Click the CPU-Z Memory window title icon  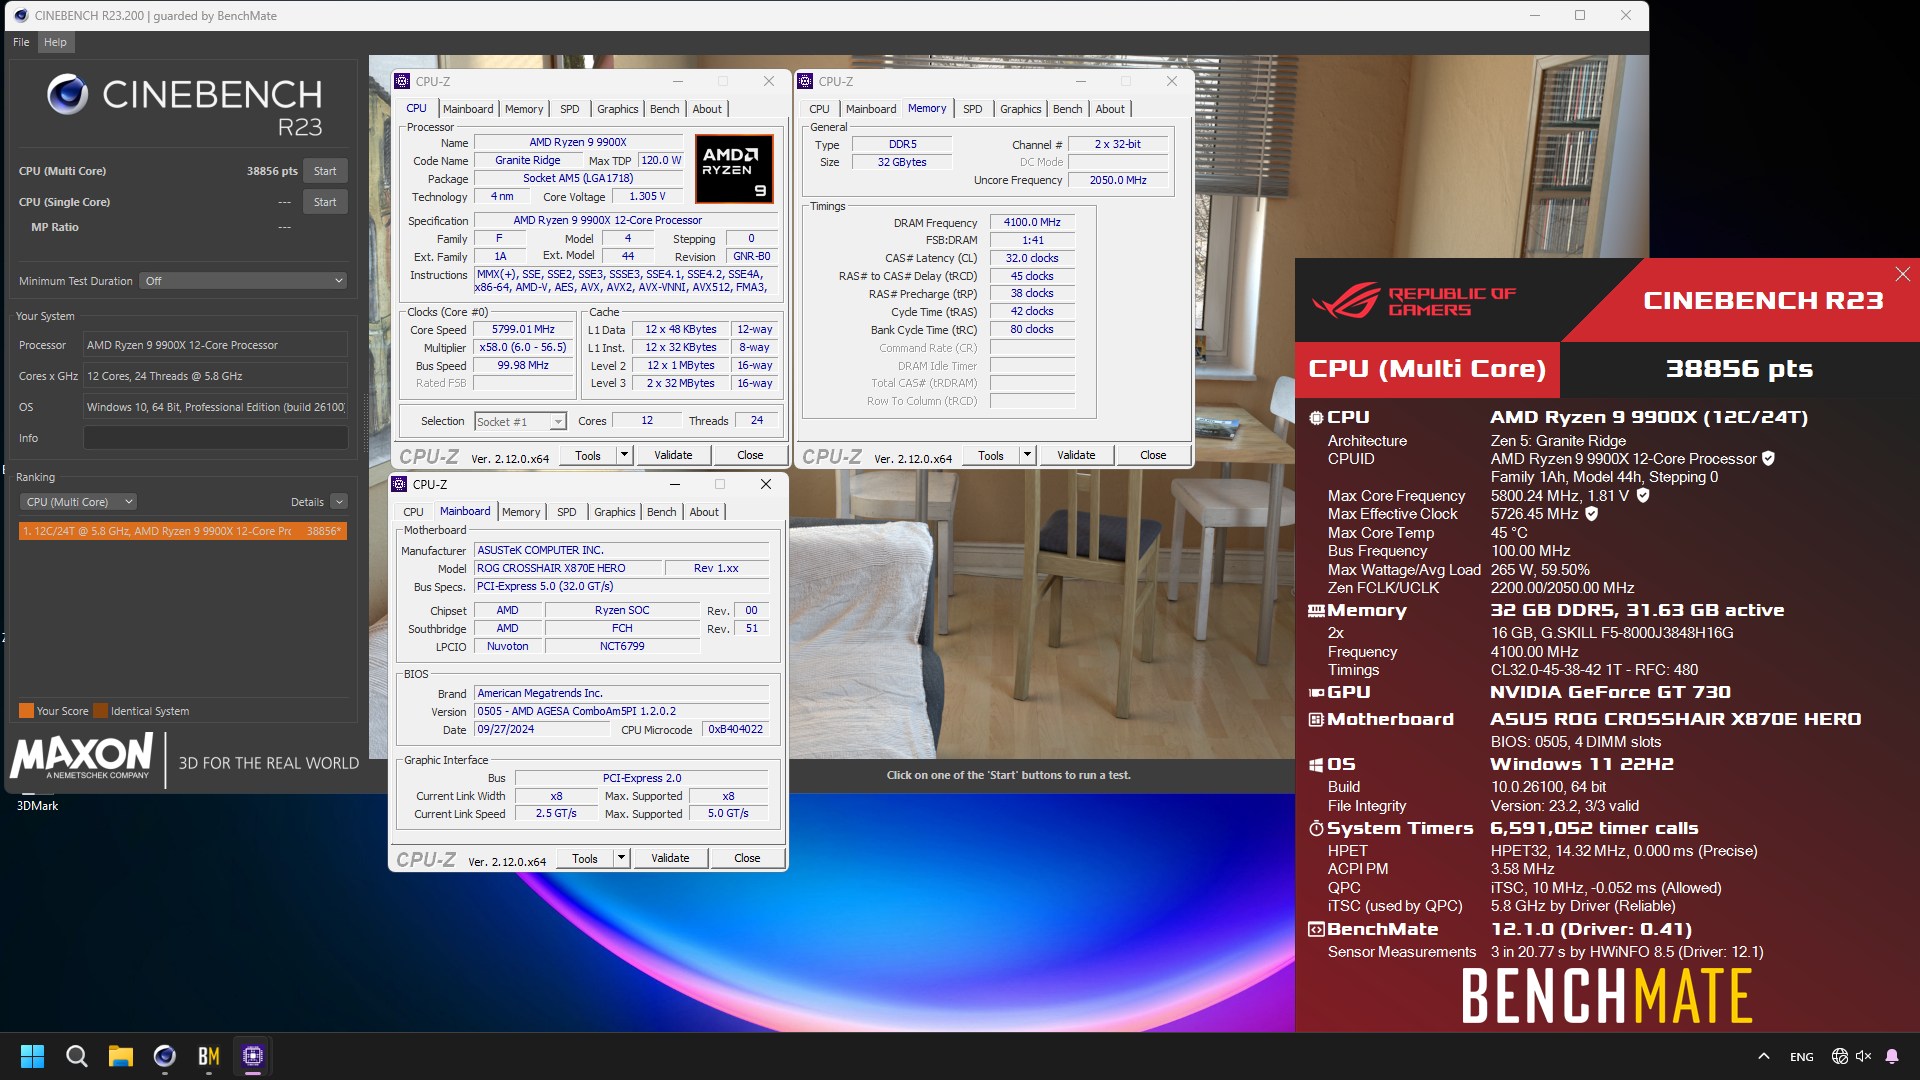click(x=805, y=81)
